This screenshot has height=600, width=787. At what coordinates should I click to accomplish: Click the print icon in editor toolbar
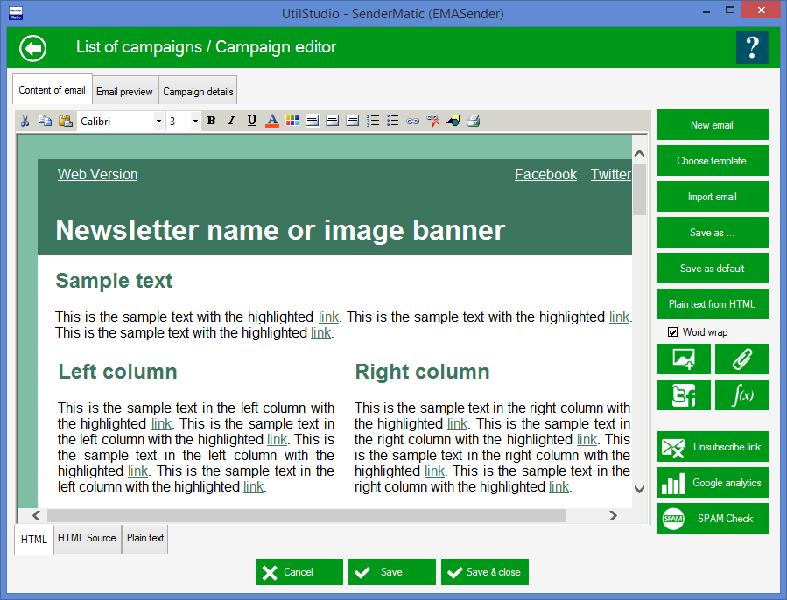pyautogui.click(x=473, y=121)
